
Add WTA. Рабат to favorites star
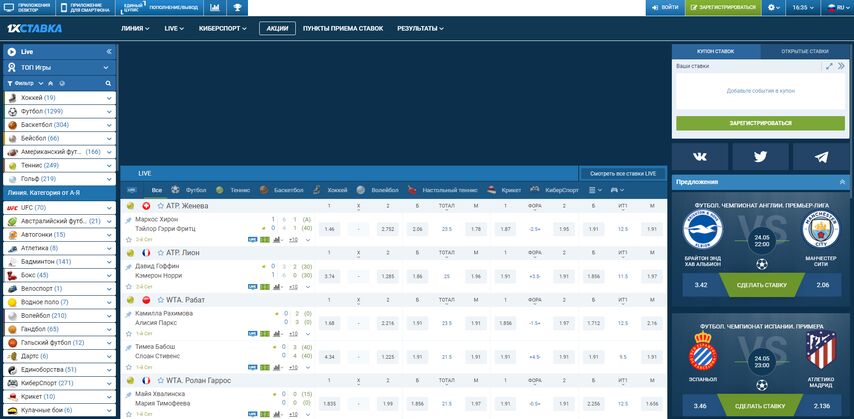pos(161,300)
